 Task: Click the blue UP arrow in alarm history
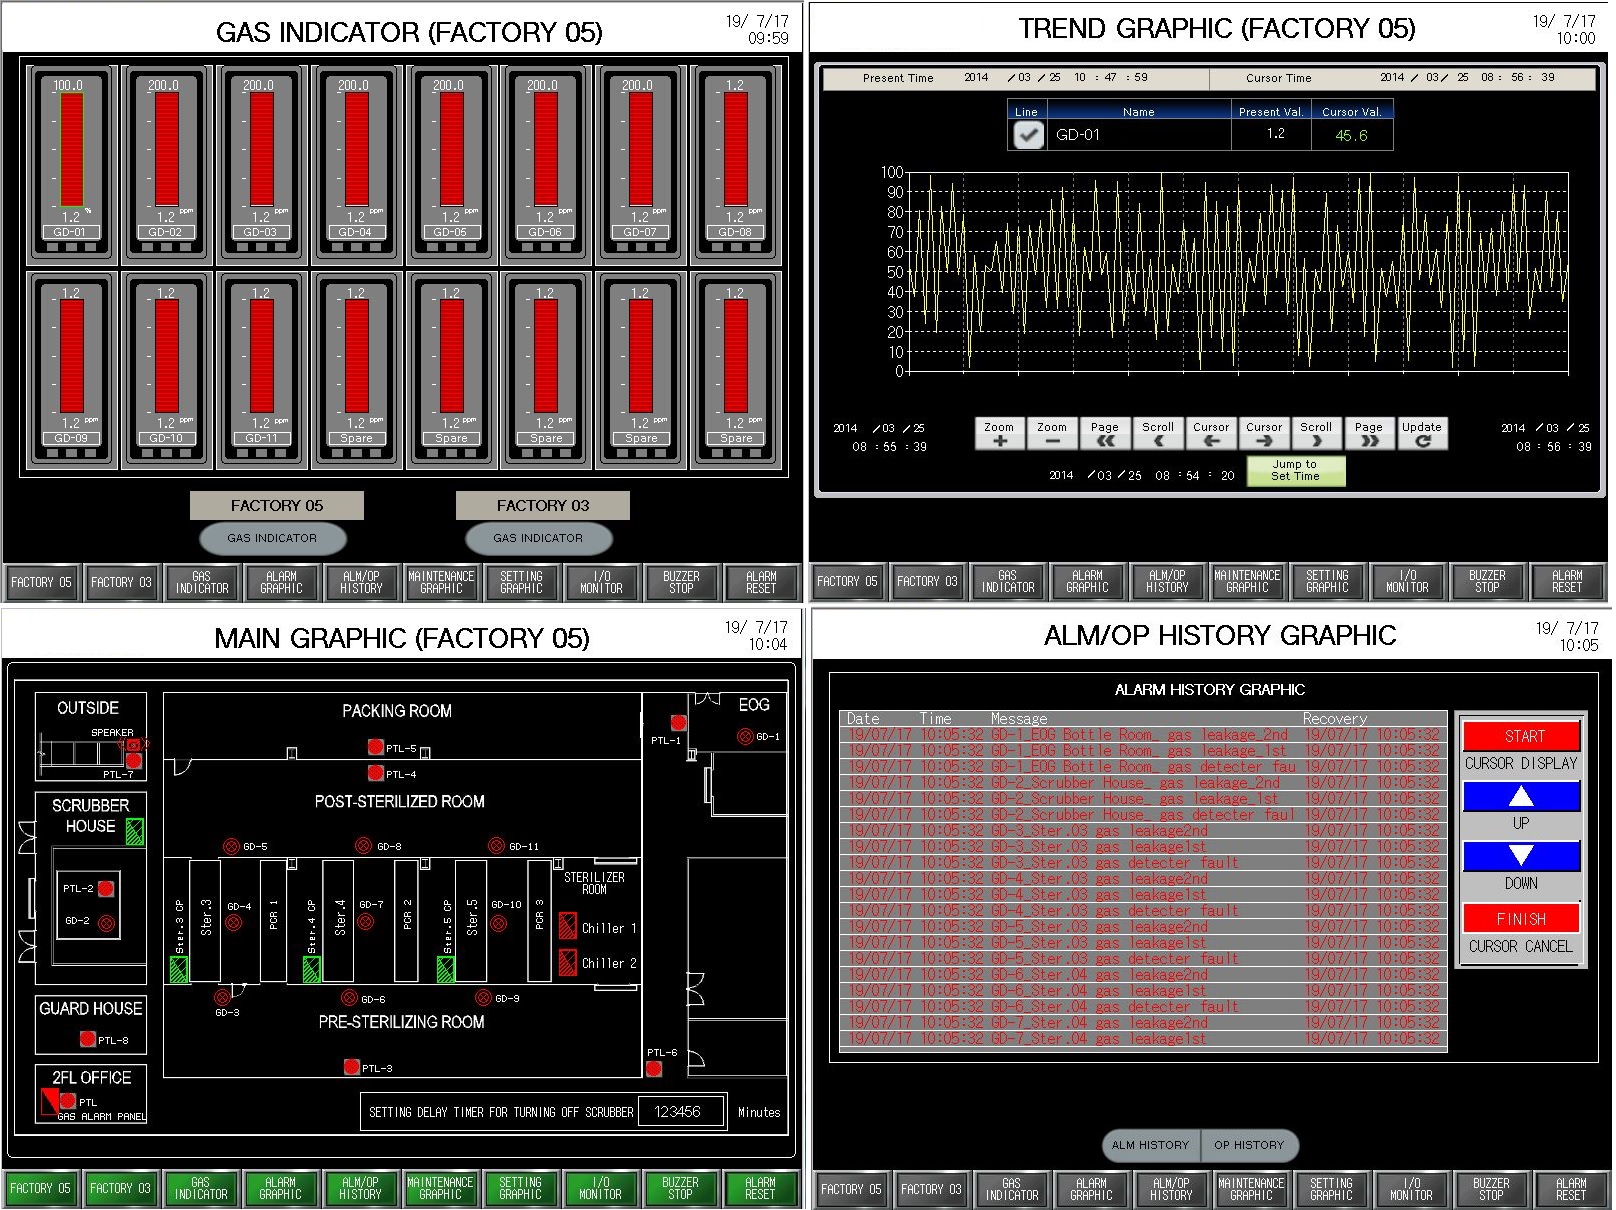(1520, 797)
